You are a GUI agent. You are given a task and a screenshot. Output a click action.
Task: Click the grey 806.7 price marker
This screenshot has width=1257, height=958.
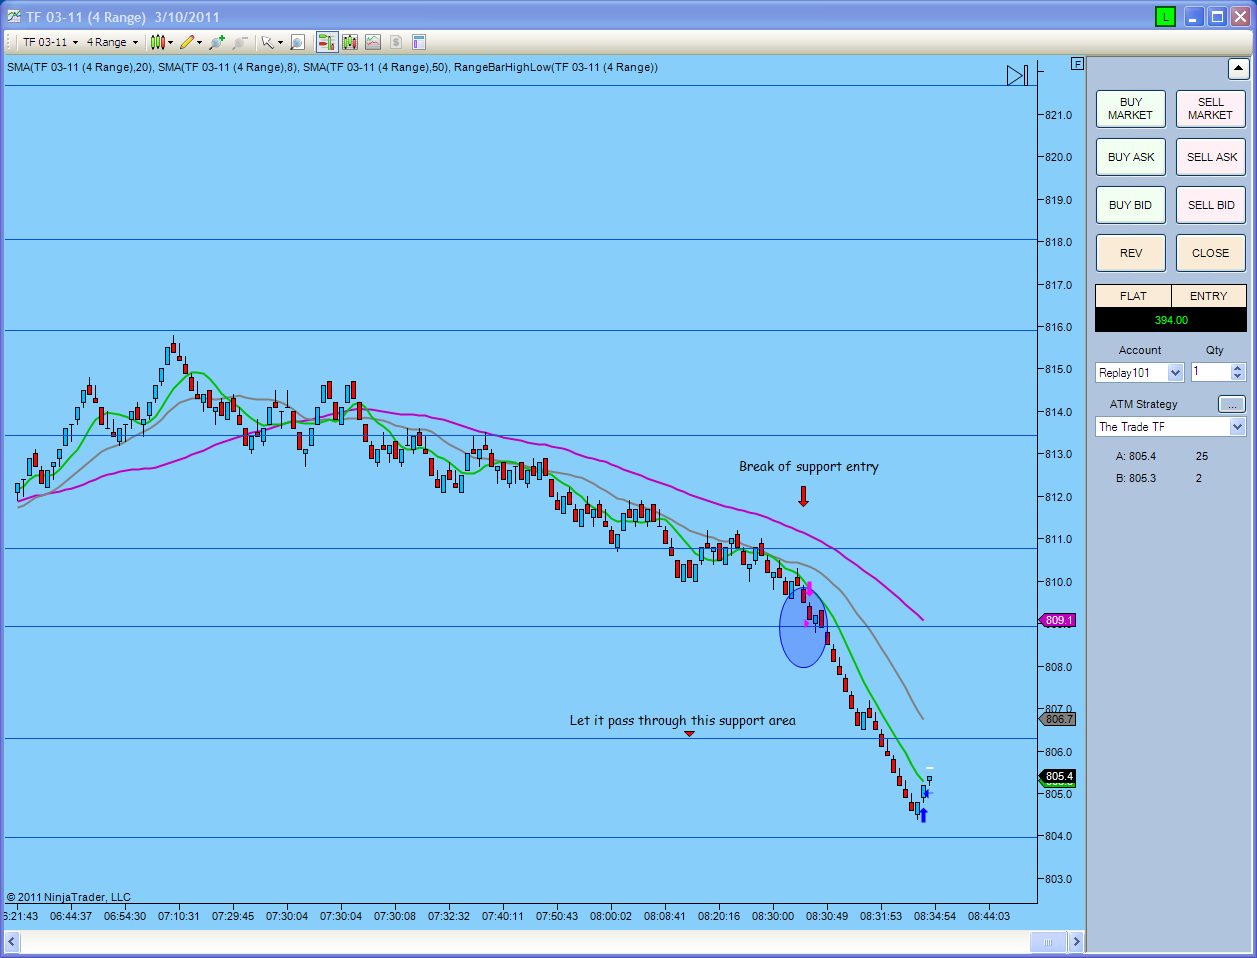tap(1057, 719)
